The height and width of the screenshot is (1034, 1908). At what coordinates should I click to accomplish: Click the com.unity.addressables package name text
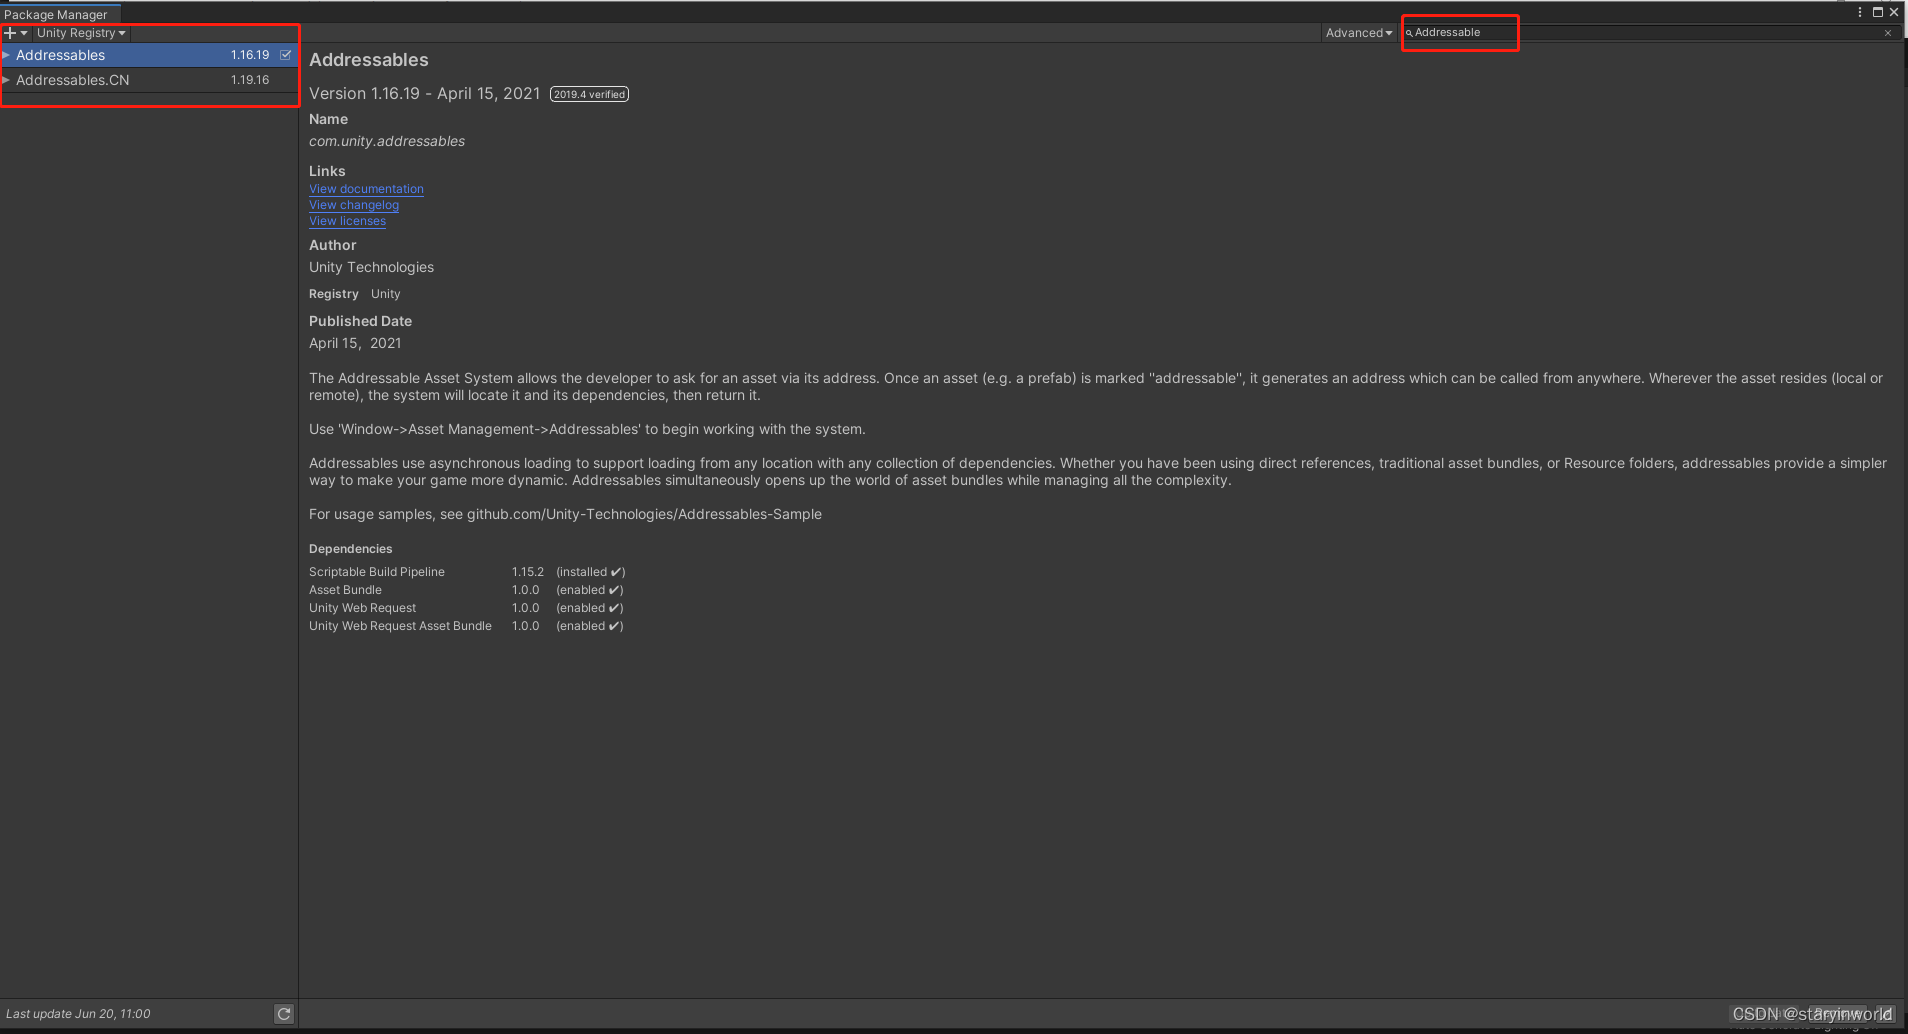point(387,141)
